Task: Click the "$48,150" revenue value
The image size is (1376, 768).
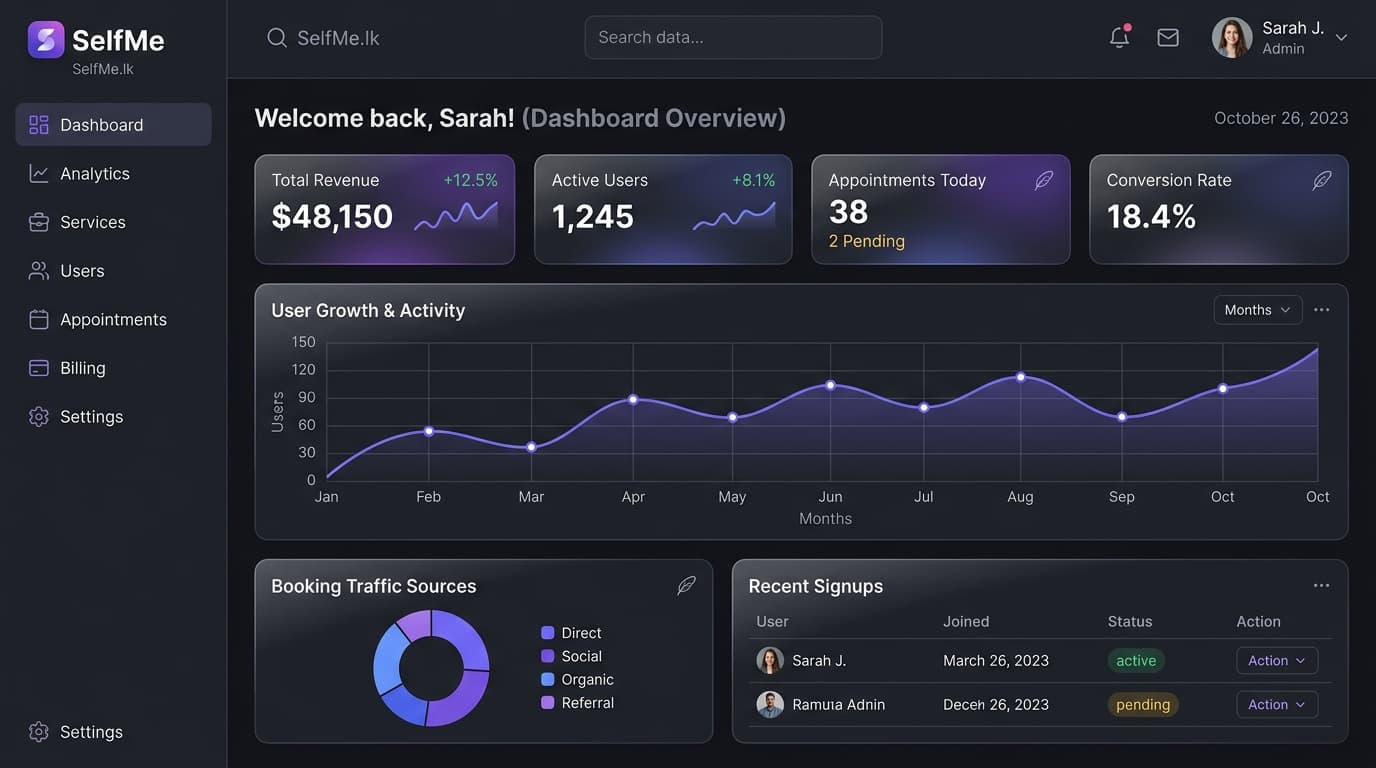Action: click(x=332, y=217)
